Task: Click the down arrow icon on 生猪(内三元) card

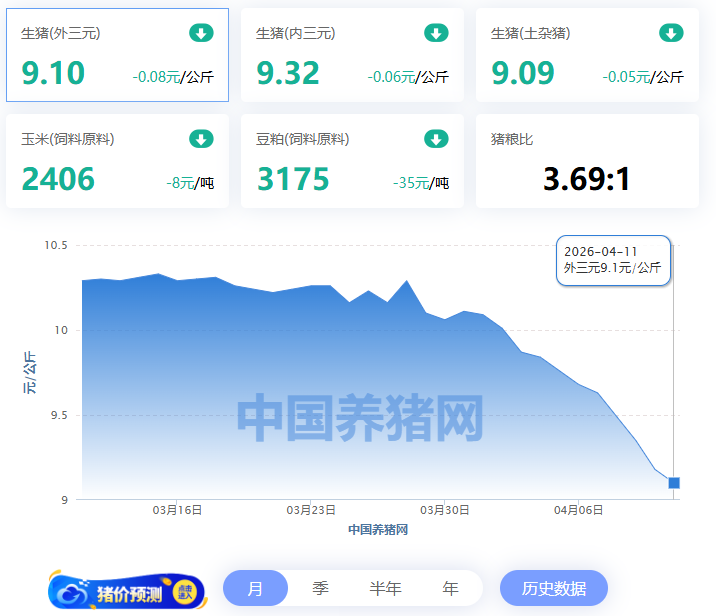Action: (x=436, y=33)
